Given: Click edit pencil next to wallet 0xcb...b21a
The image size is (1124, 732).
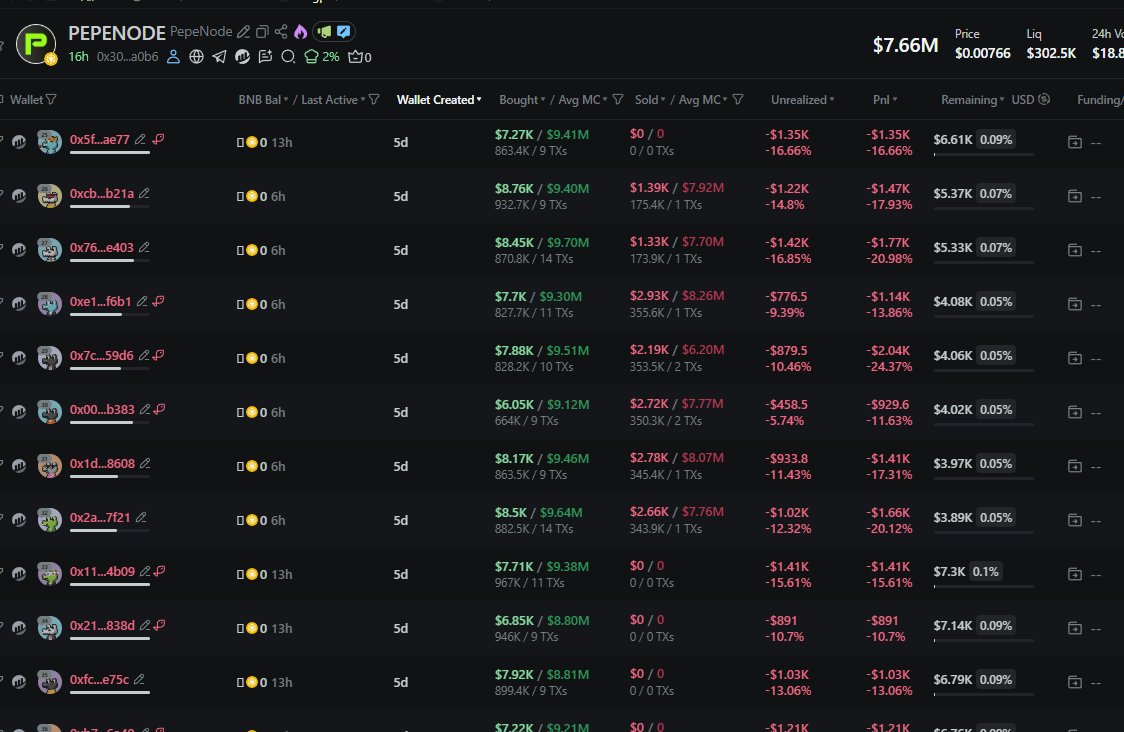Looking at the screenshot, I should 145,193.
